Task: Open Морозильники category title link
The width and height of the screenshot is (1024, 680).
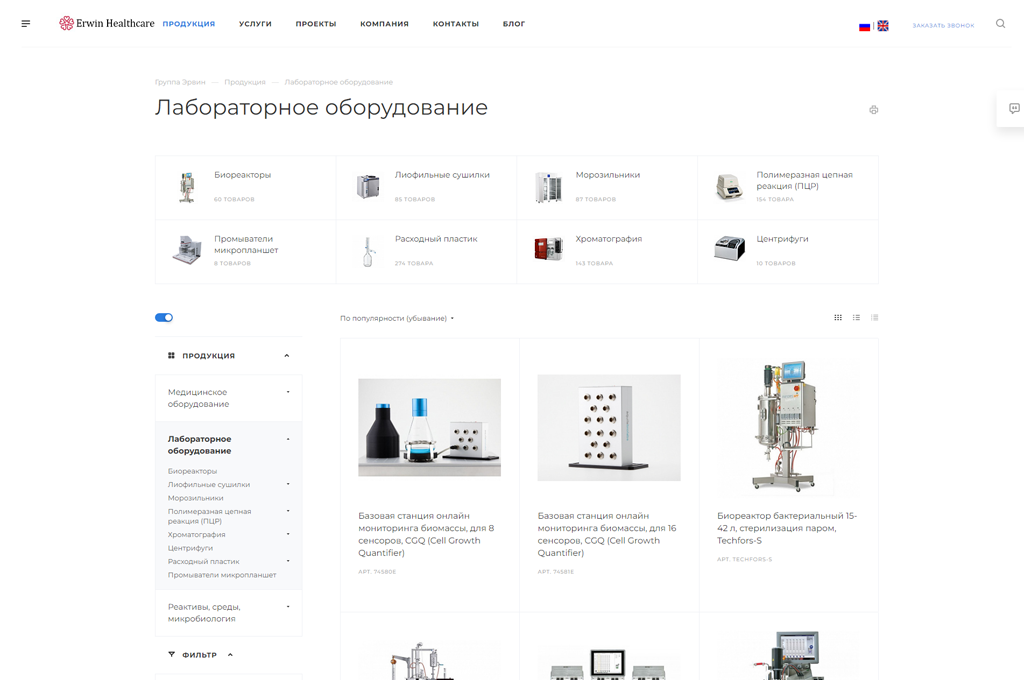Action: 608,175
